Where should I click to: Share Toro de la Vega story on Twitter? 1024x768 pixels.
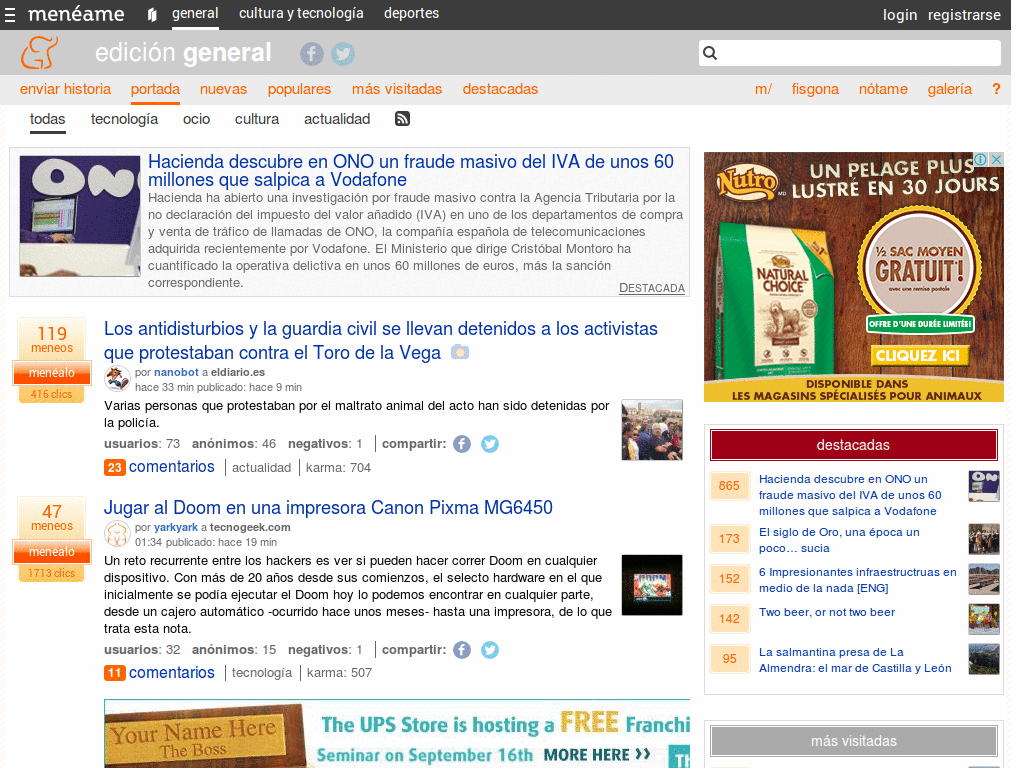(490, 444)
